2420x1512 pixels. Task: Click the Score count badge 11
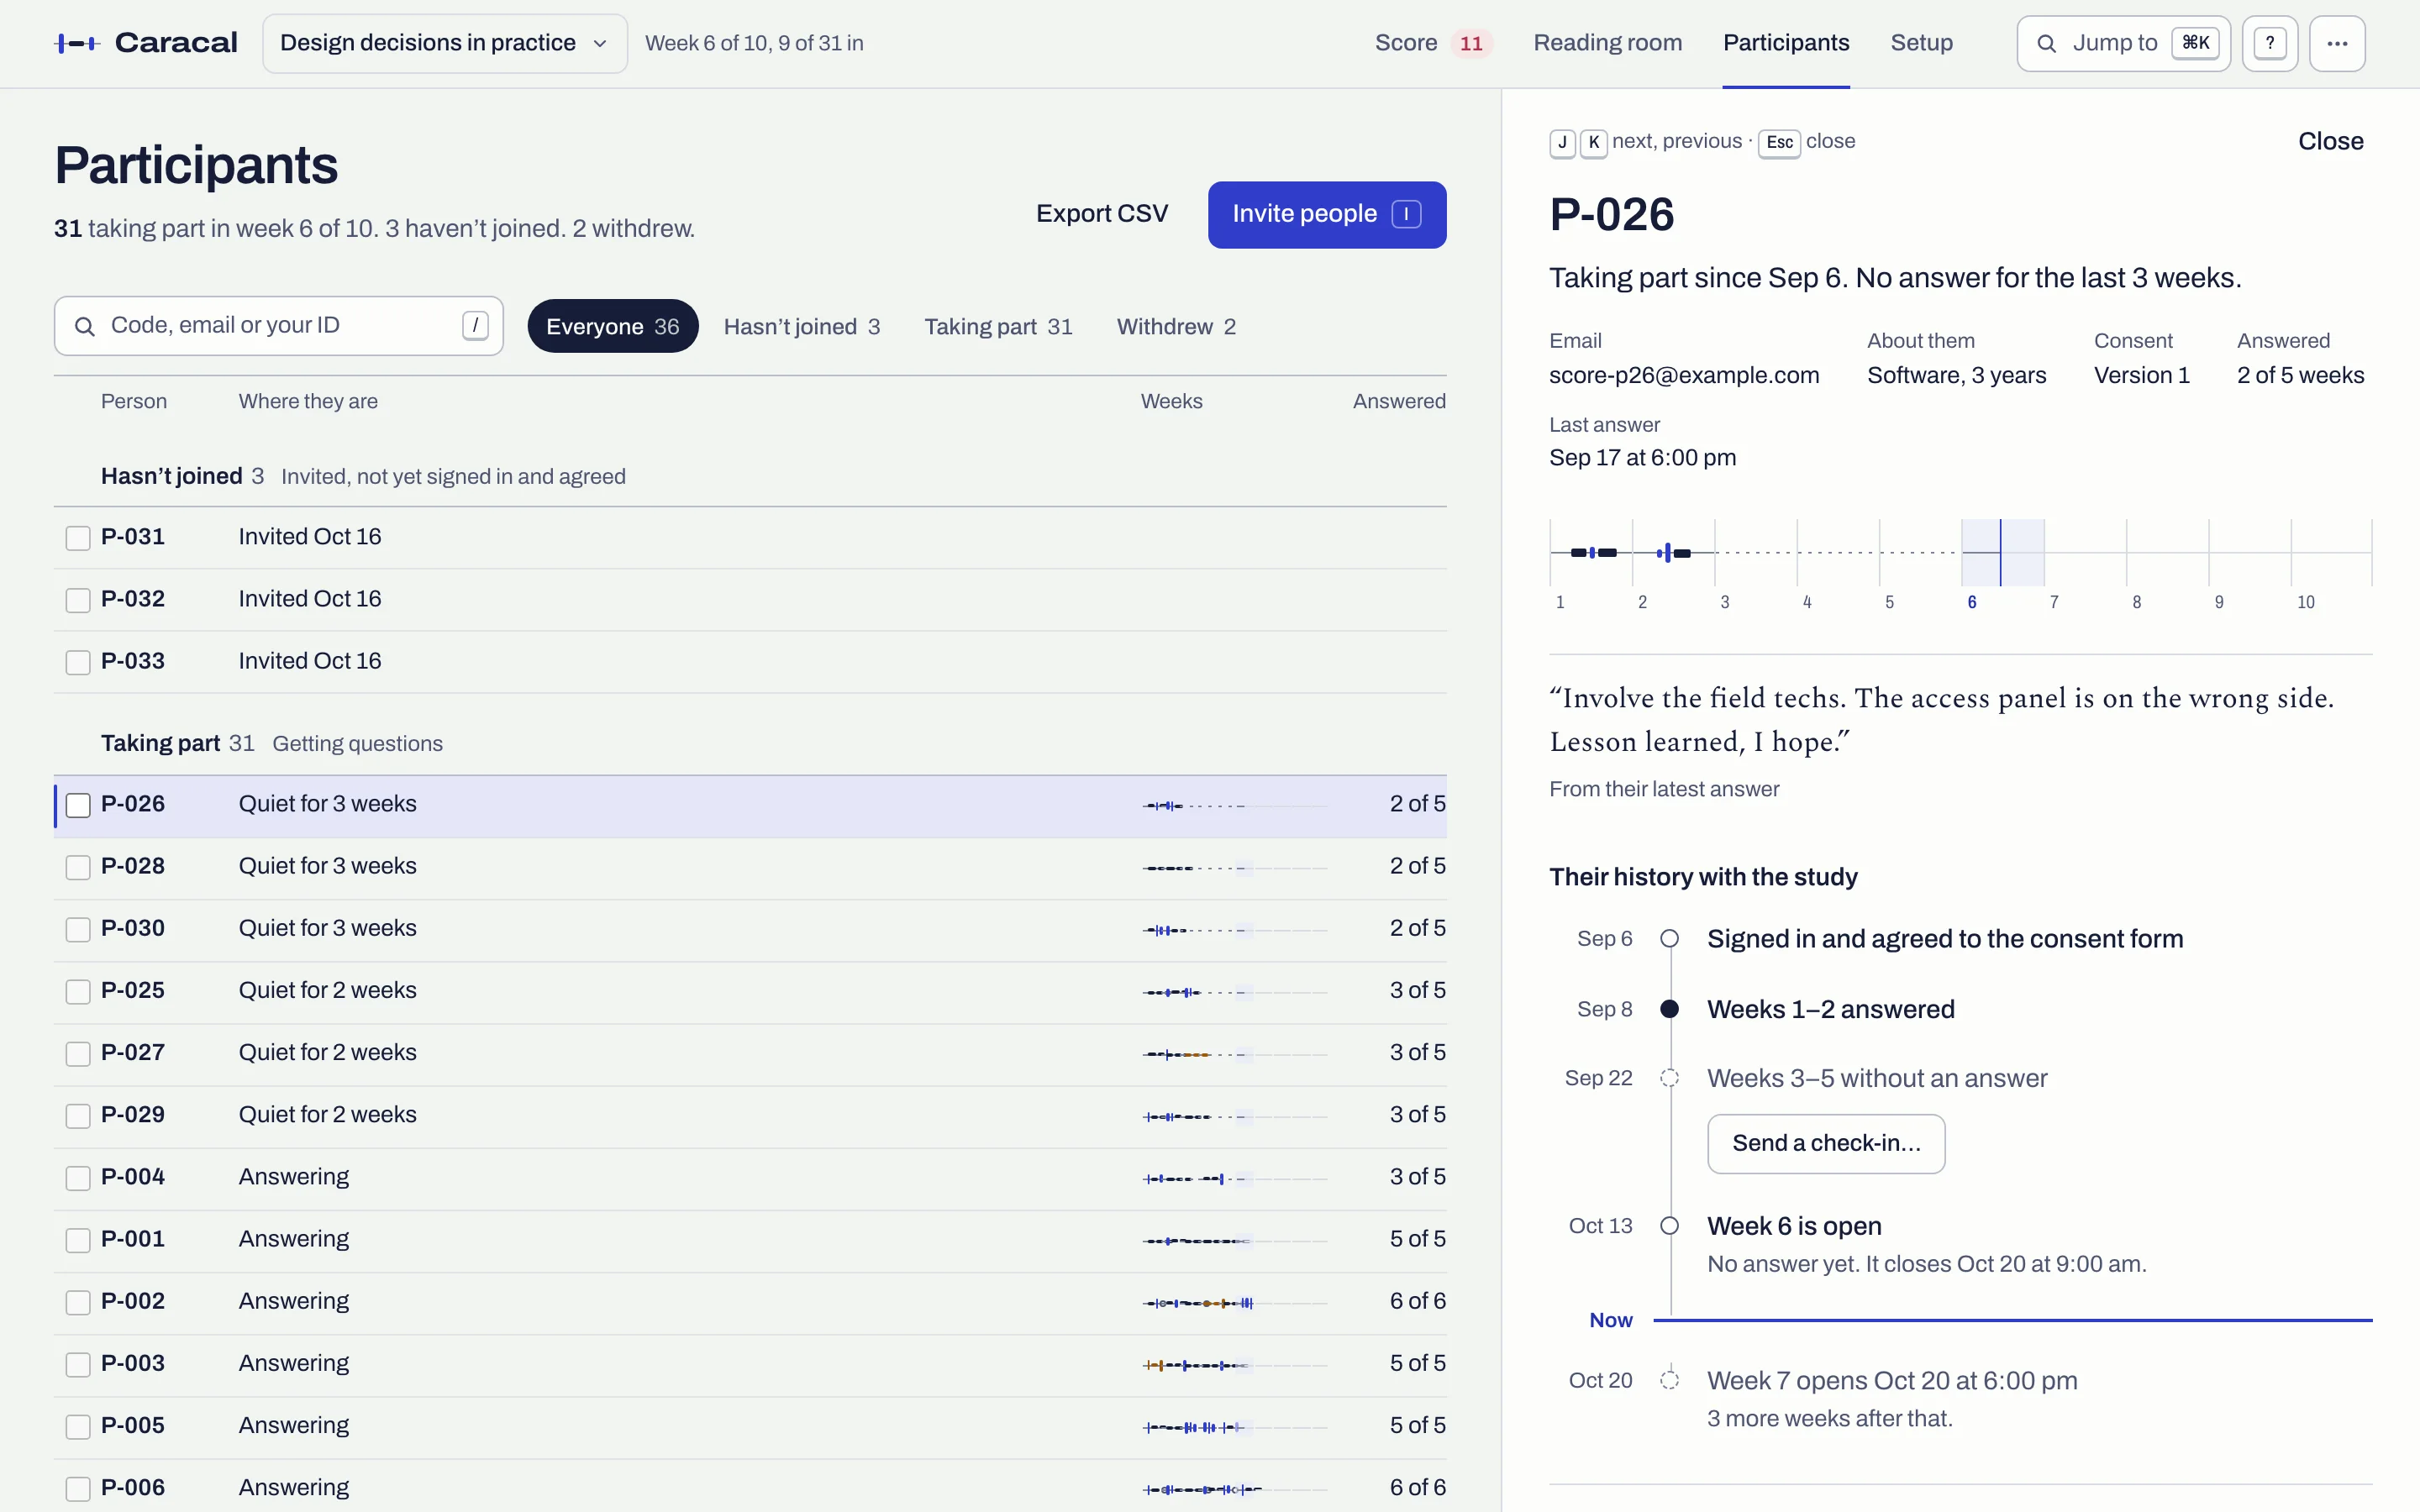click(1470, 43)
